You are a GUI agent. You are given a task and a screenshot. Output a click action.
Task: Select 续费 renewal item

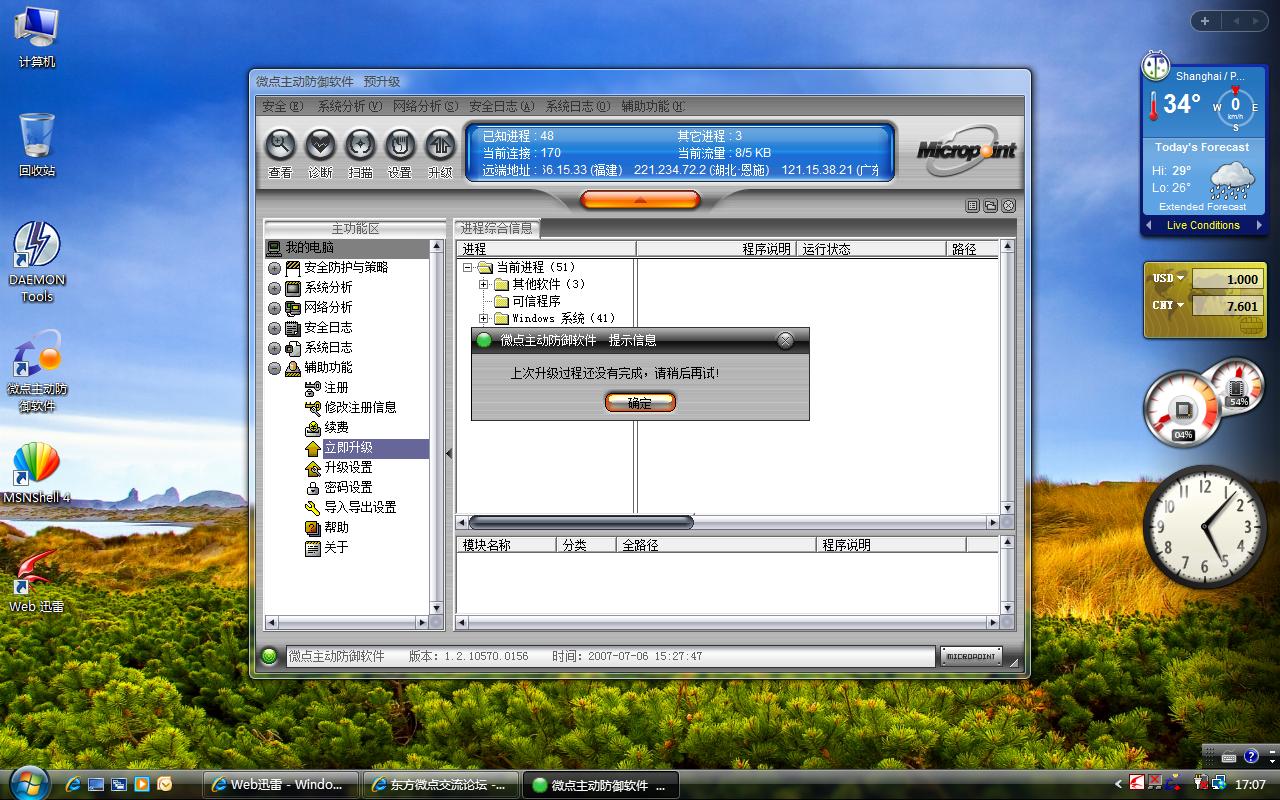coord(336,427)
